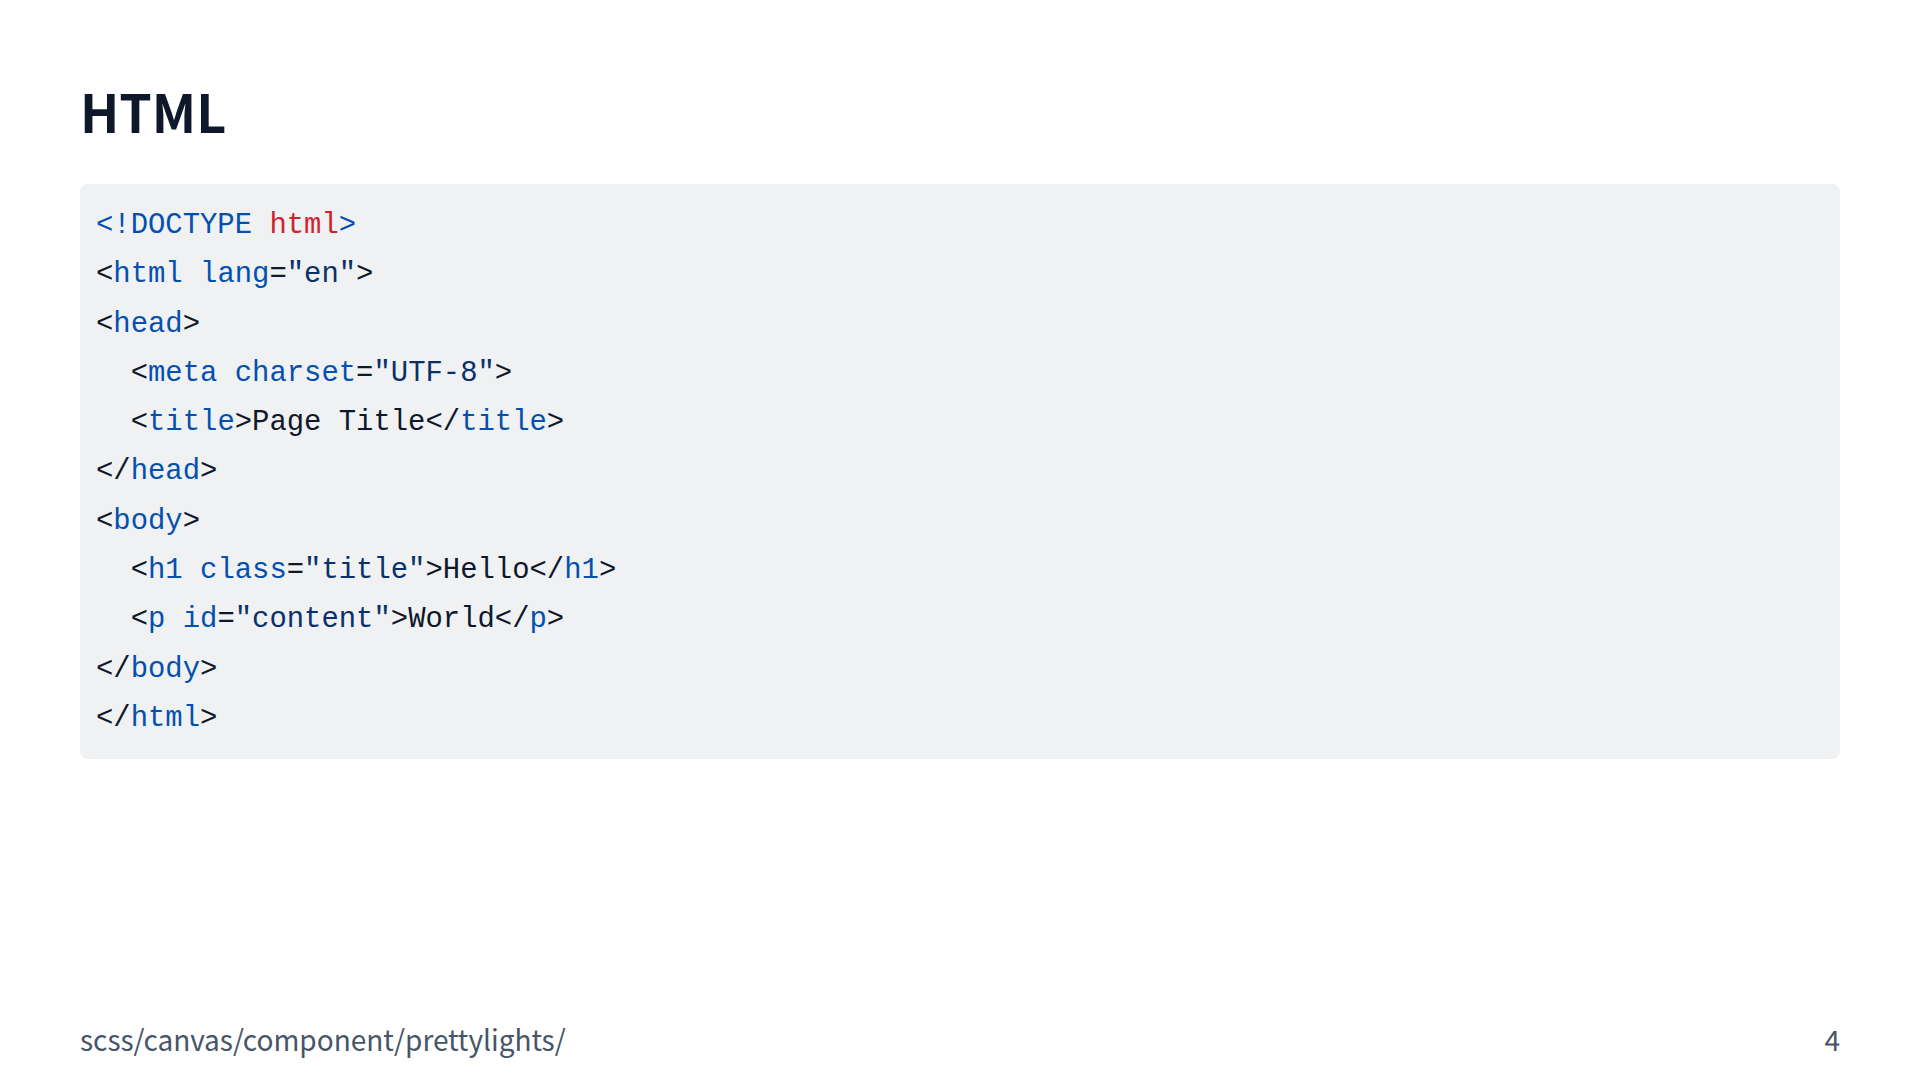Screen dimensions: 1920x1080
Task: Click the html lang="en" opening tag
Action: pyautogui.click(x=234, y=273)
